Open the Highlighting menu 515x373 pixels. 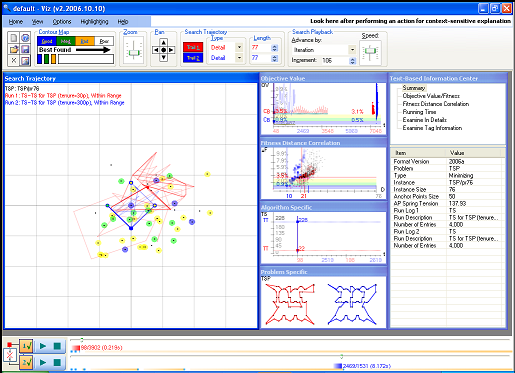click(94, 22)
